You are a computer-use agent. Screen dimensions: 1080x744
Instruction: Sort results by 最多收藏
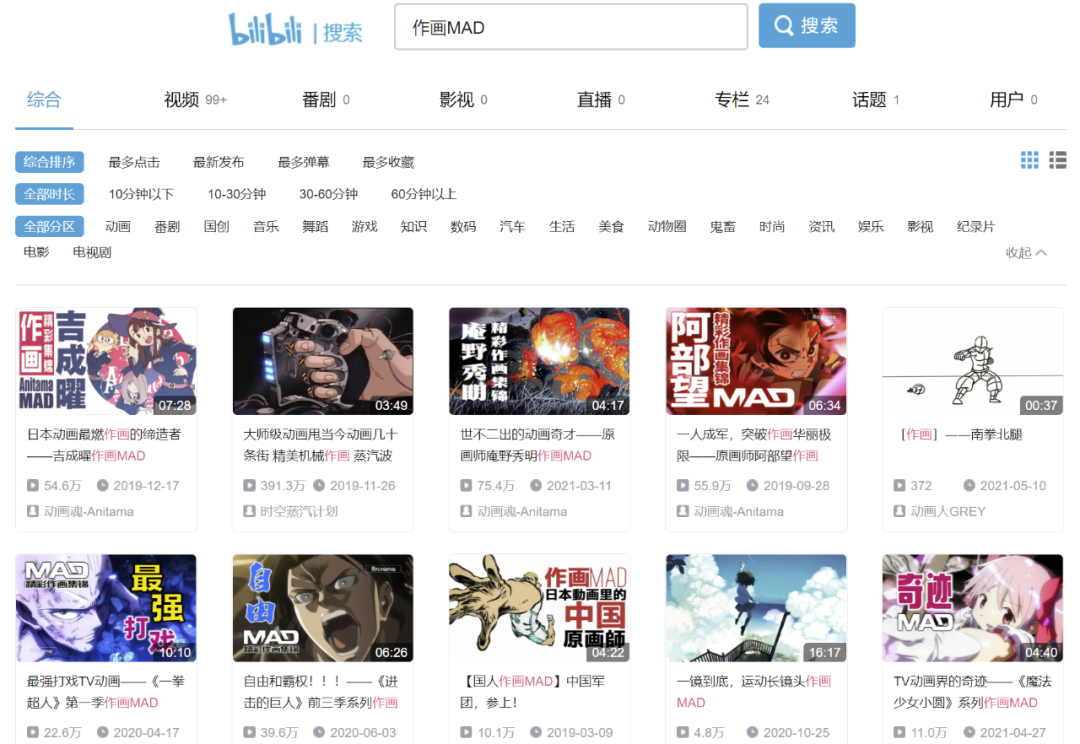click(388, 162)
